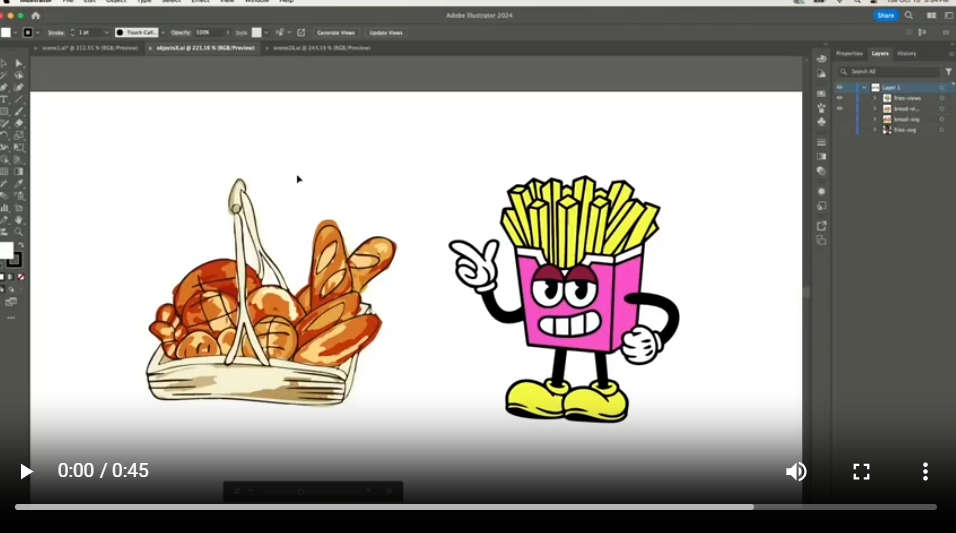The width and height of the screenshot is (956, 533).
Task: Click the video progress bar
Action: point(476,507)
